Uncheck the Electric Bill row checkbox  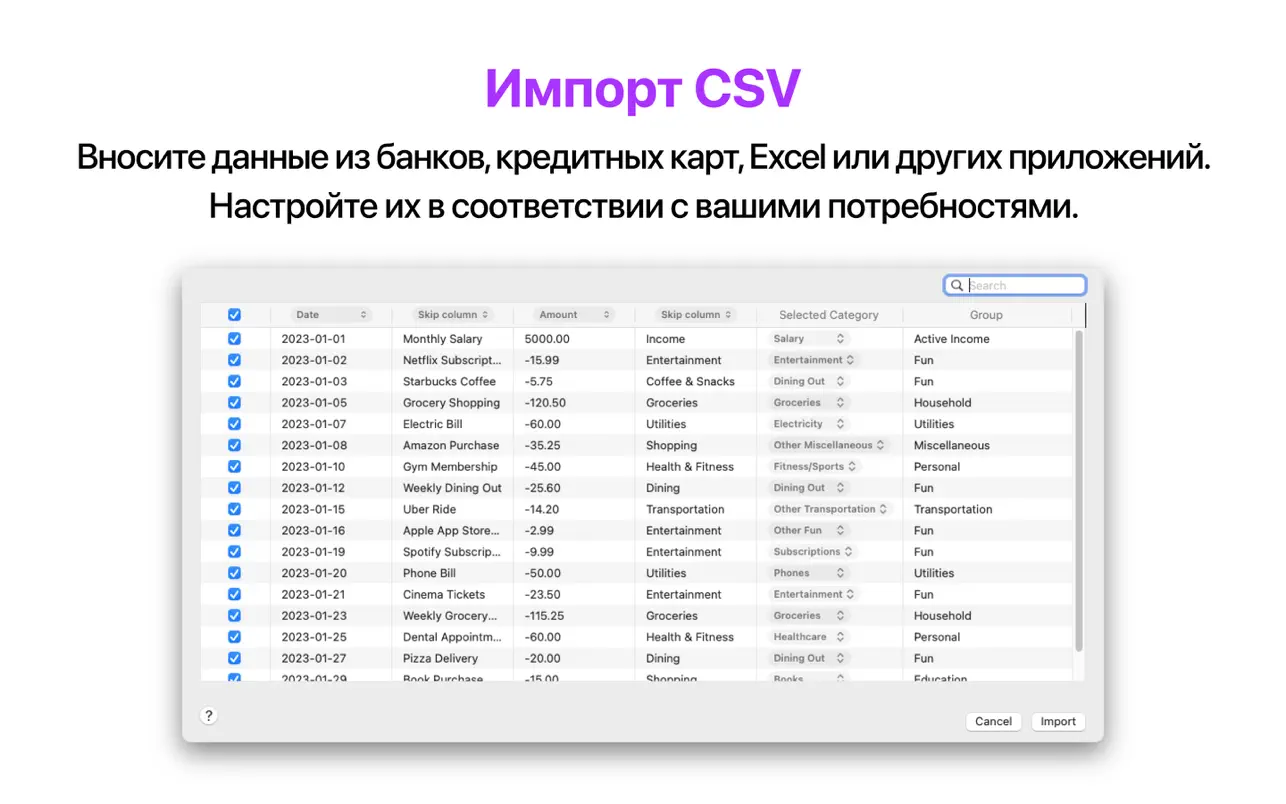[x=234, y=424]
